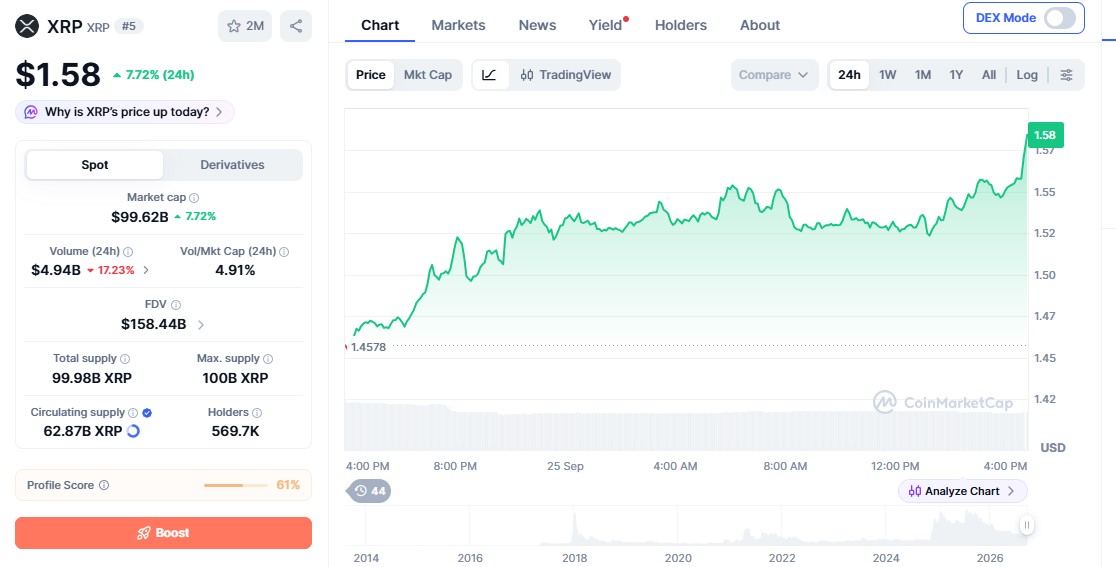The image size is (1116, 567).
Task: Click the 62.87B XRP circulating supply value
Action: coord(83,431)
